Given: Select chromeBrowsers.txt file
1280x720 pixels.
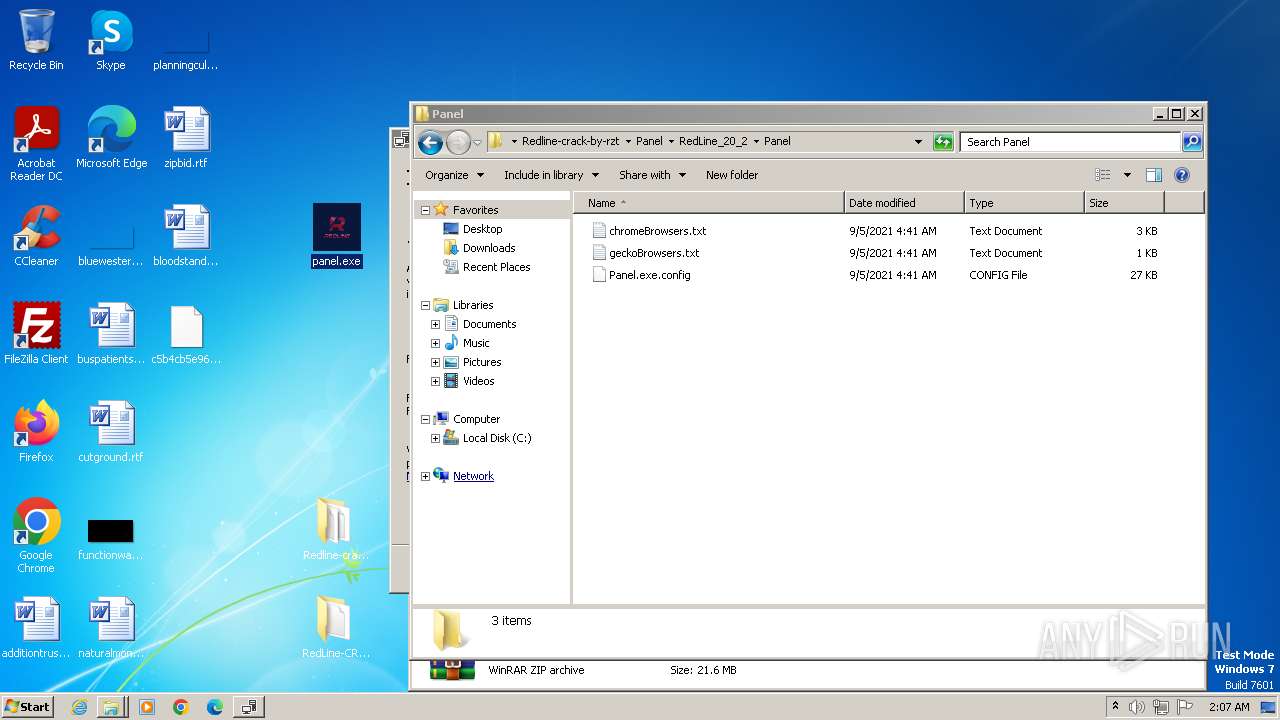Looking at the screenshot, I should pos(657,231).
